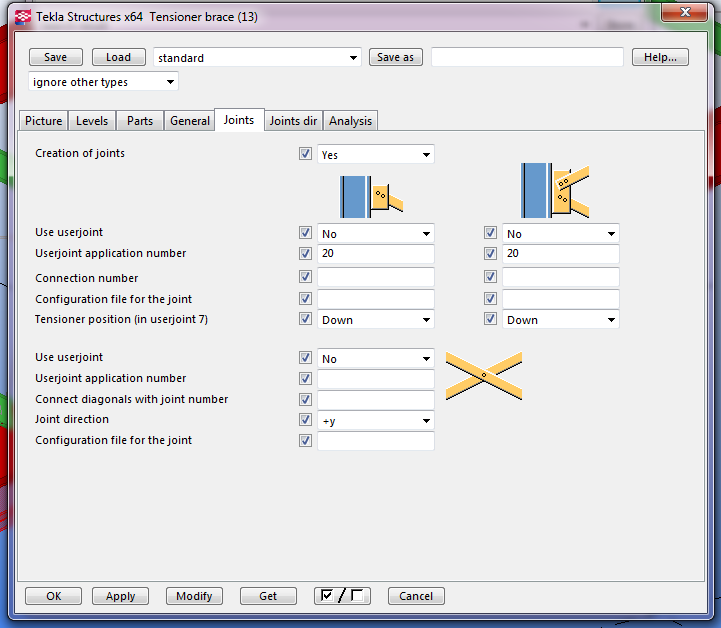Toggle first Use userjoint checkbox, right column
The width and height of the screenshot is (721, 628).
pos(490,233)
